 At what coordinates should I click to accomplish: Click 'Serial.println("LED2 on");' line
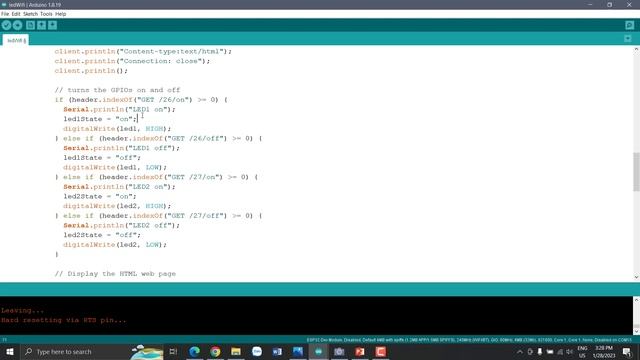[x=119, y=187]
